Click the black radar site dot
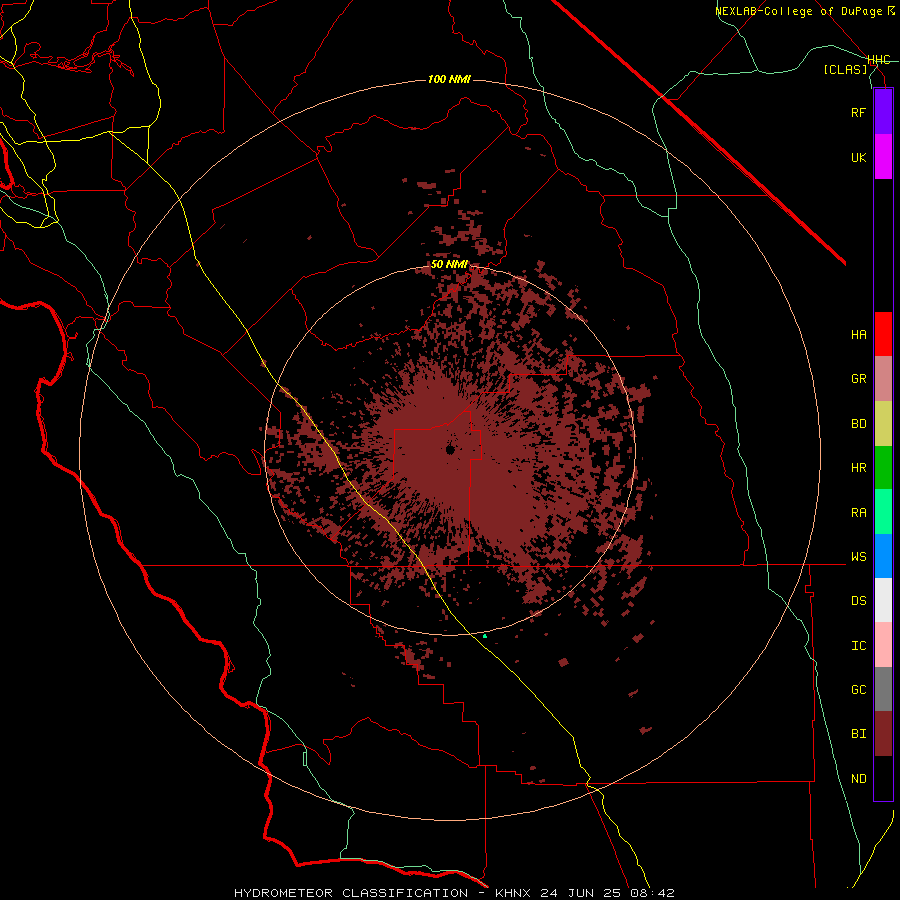The height and width of the screenshot is (900, 900). [450, 449]
